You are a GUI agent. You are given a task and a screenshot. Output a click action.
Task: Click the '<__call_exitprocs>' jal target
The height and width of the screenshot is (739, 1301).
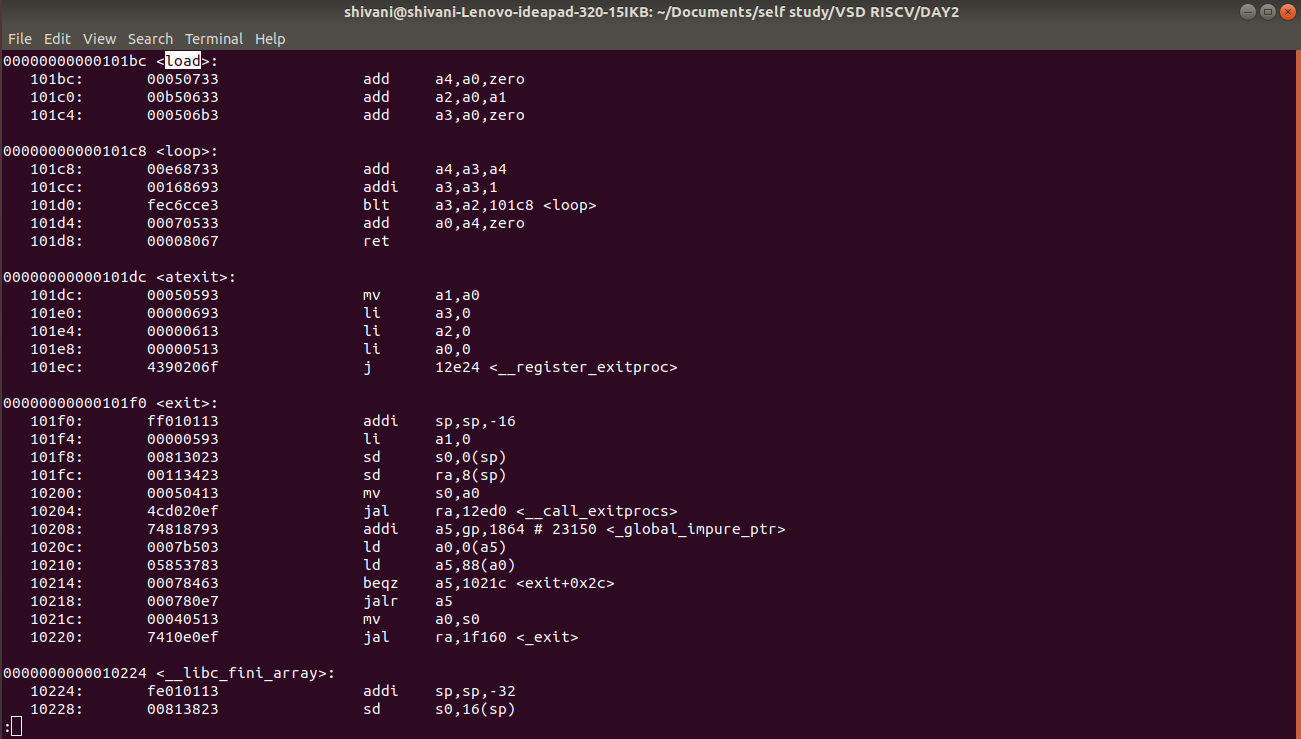click(597, 511)
